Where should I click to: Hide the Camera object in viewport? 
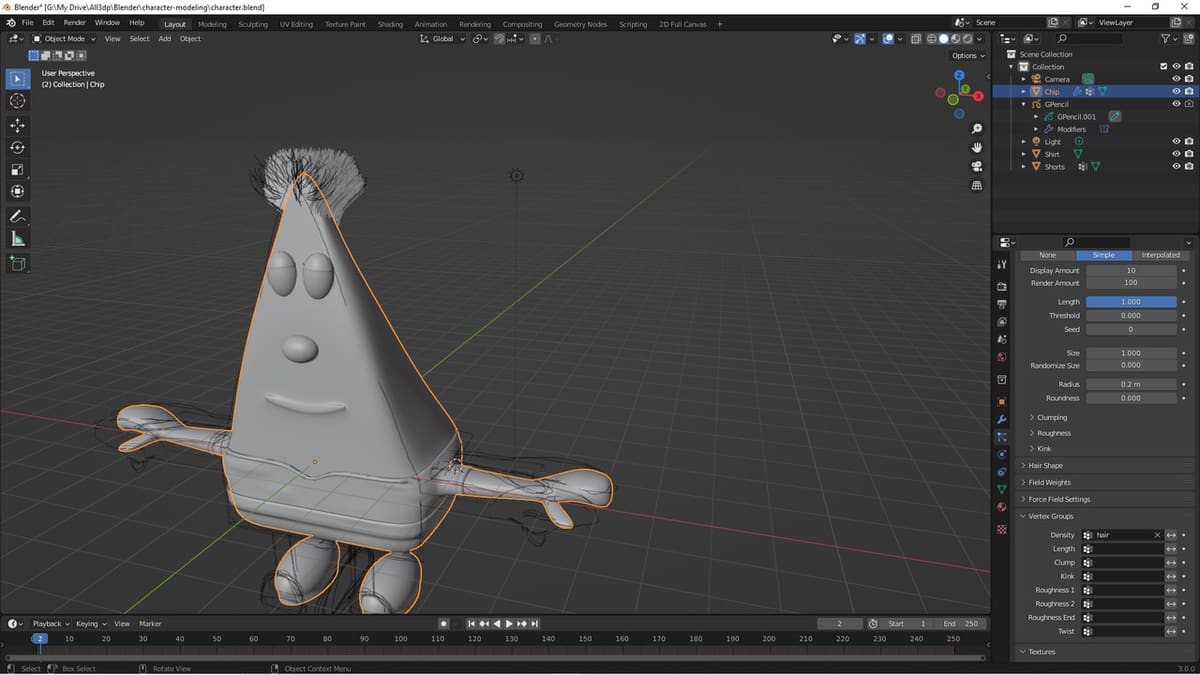click(1176, 79)
